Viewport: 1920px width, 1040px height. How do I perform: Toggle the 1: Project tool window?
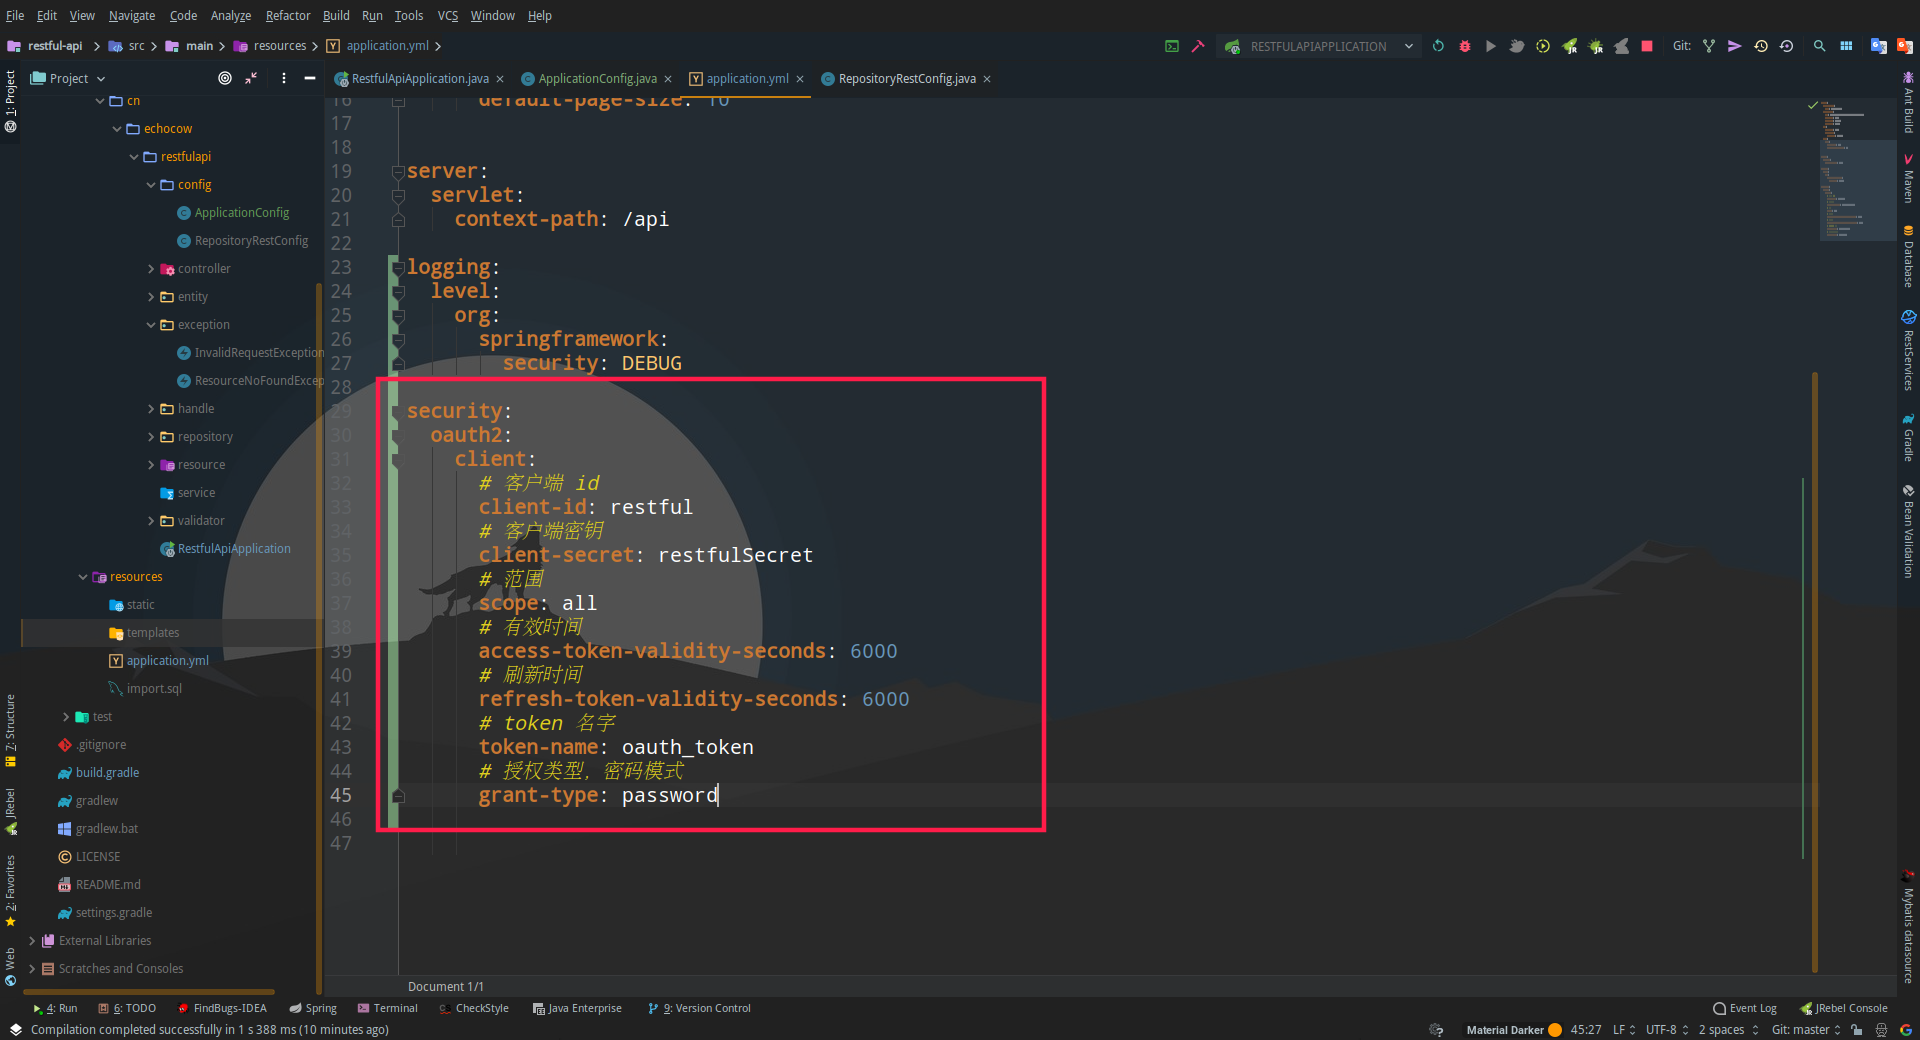click(11, 102)
